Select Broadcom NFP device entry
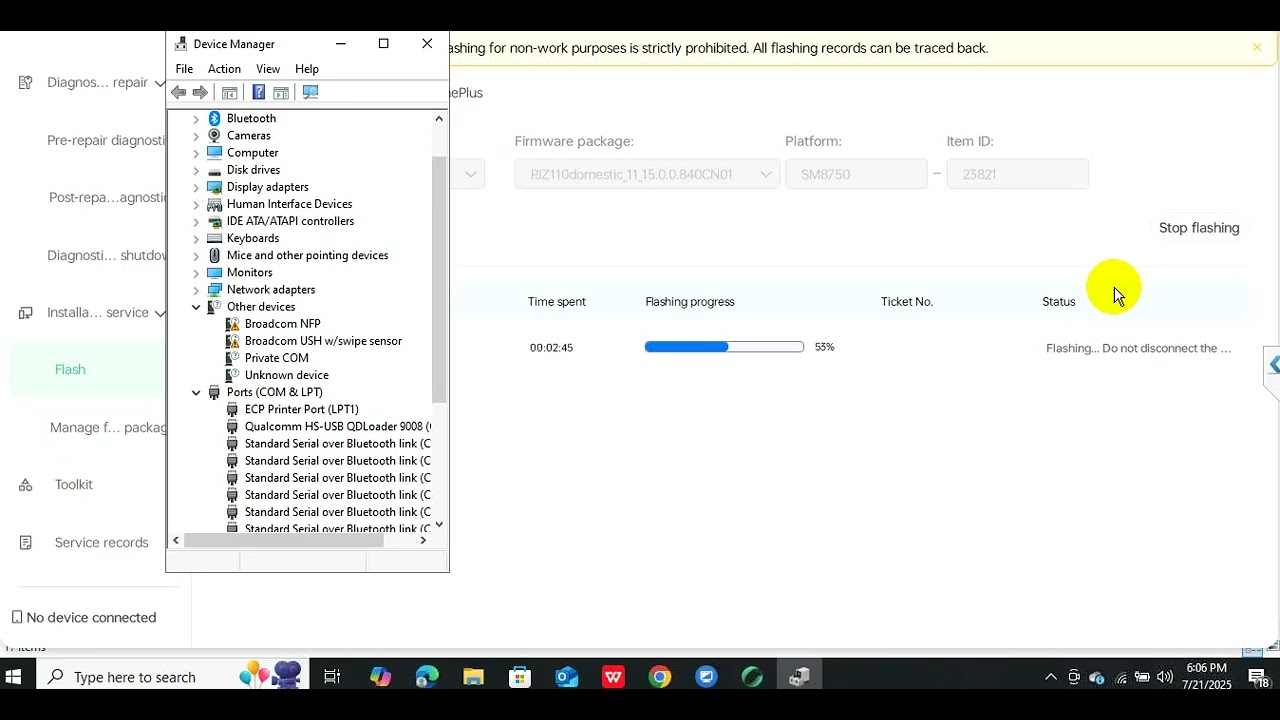The height and width of the screenshot is (720, 1280). point(282,324)
